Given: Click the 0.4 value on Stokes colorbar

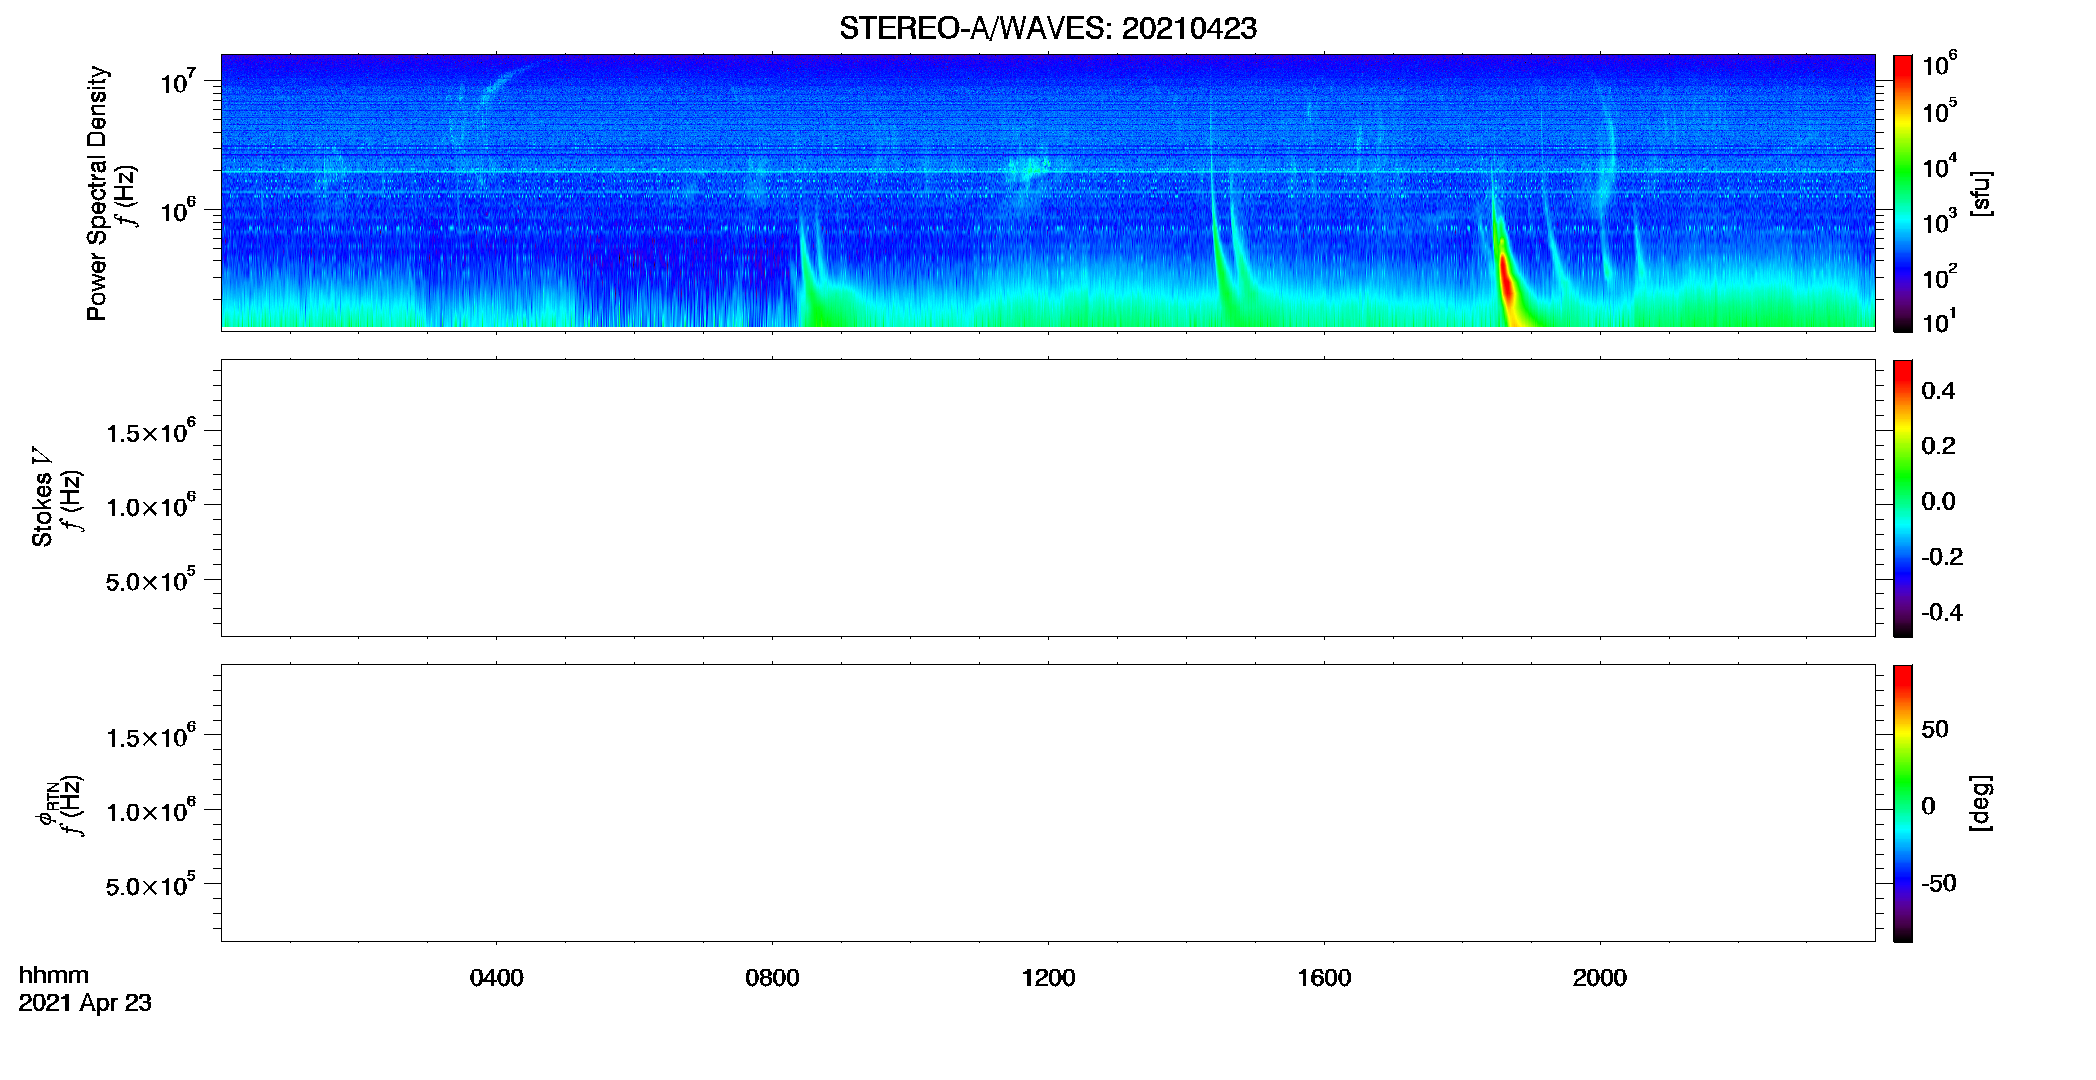Looking at the screenshot, I should [1938, 391].
